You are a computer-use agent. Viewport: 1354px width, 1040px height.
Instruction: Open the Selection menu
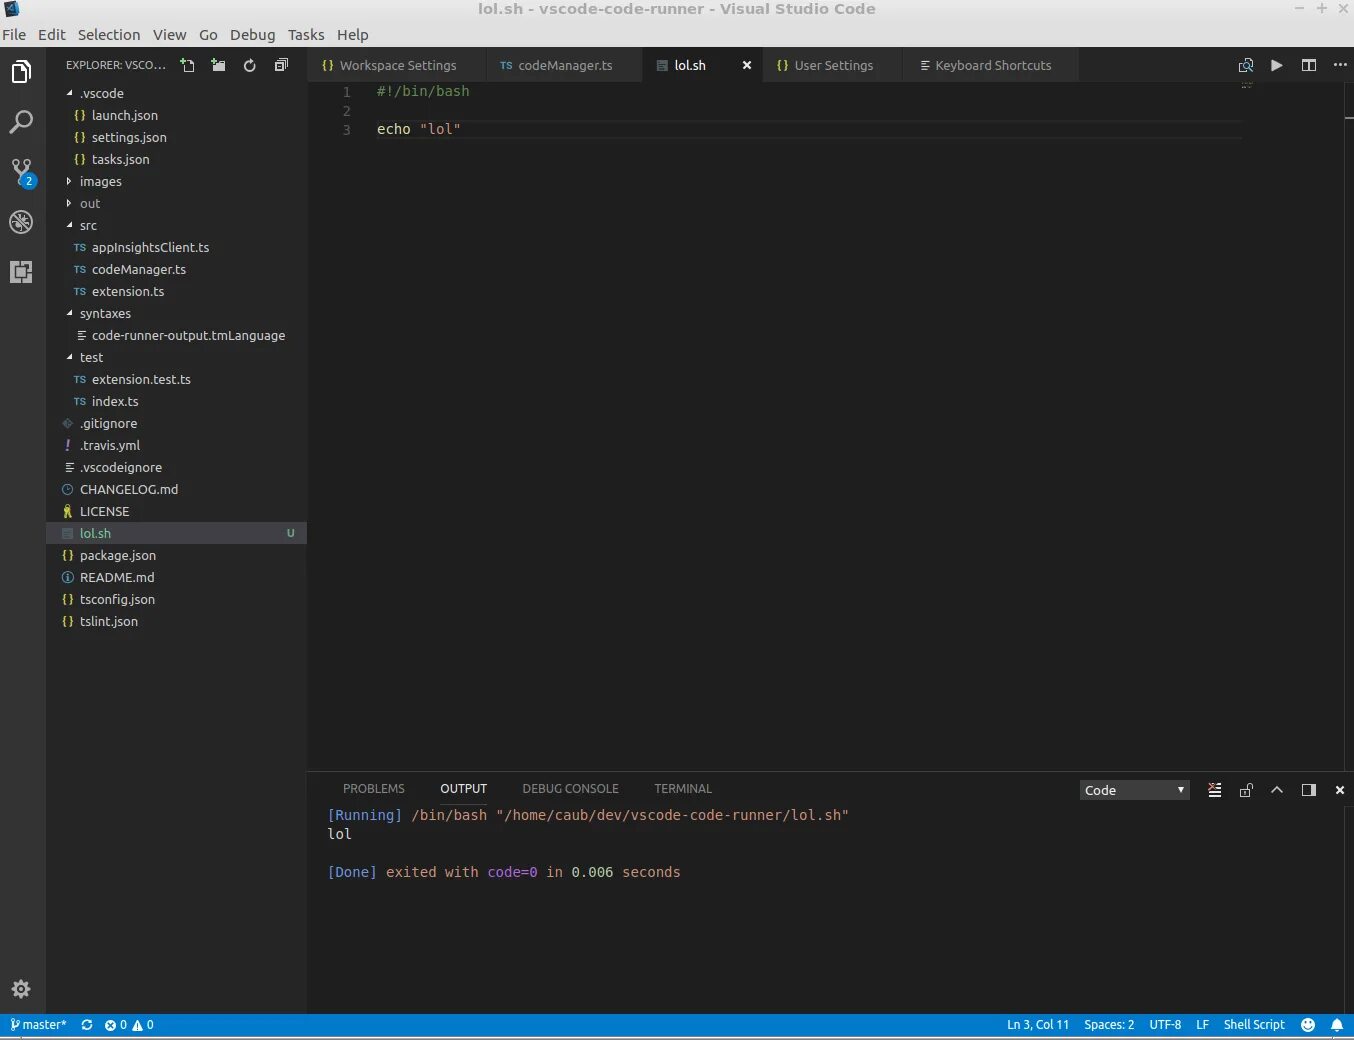(x=109, y=34)
